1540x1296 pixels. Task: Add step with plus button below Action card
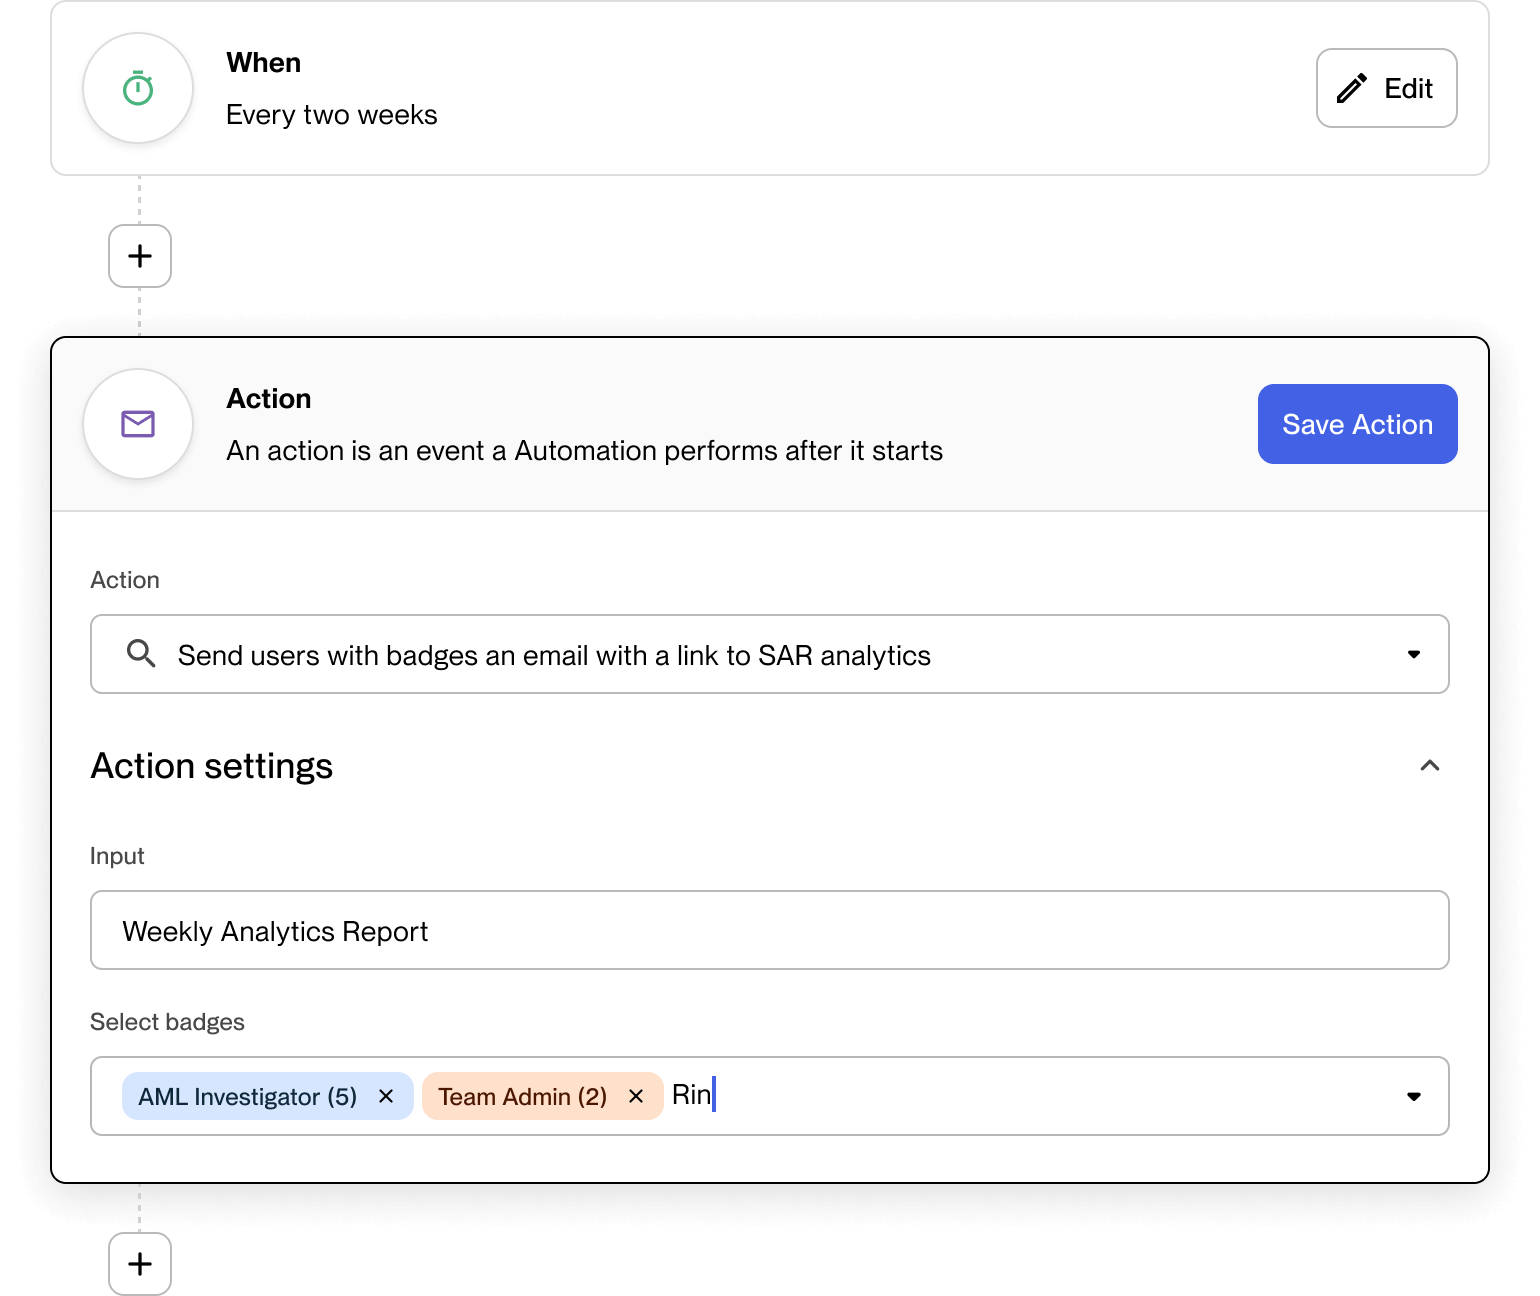coord(140,1264)
